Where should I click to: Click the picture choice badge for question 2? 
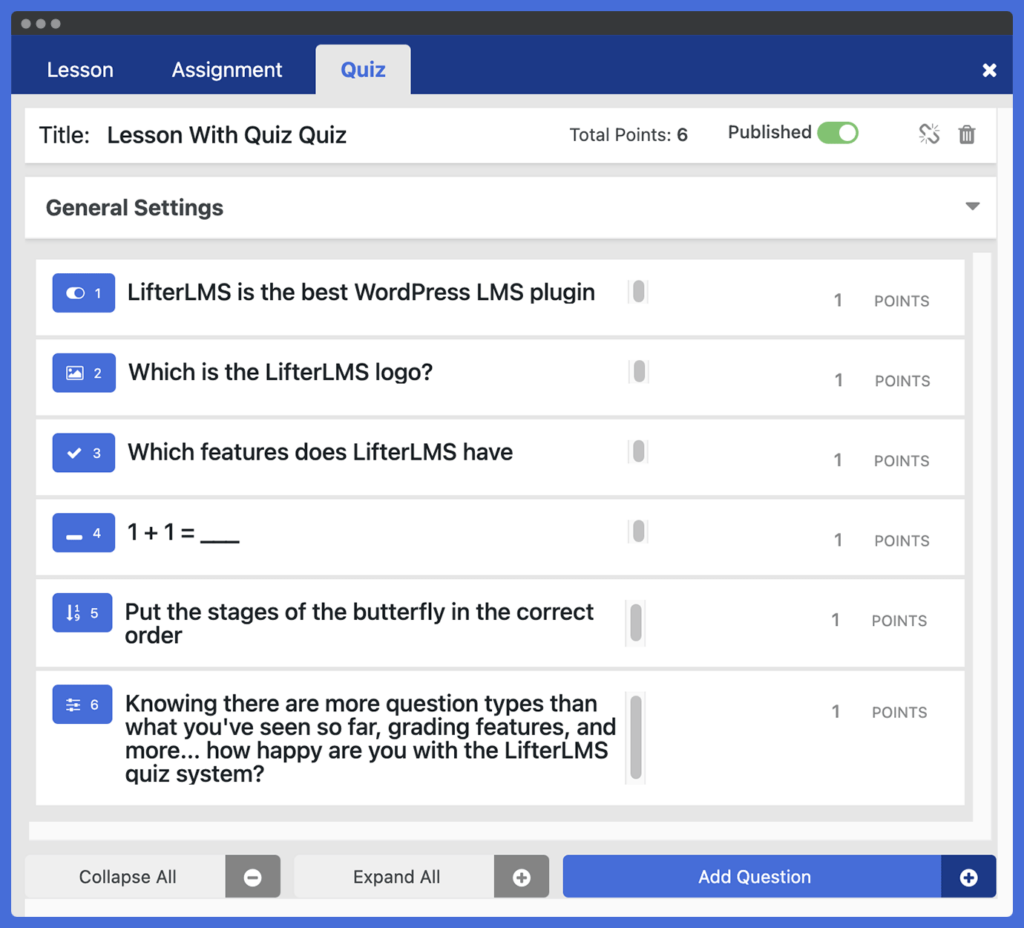click(84, 373)
